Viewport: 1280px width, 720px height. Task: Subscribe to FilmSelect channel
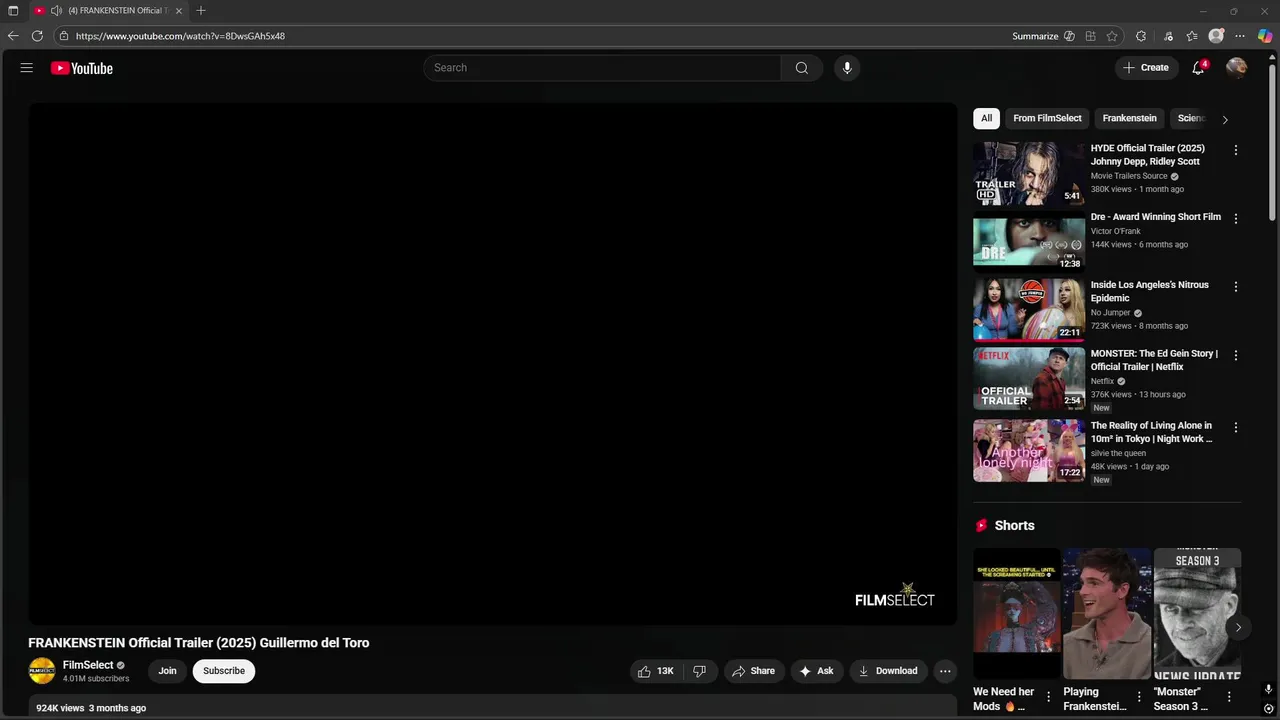tap(224, 671)
